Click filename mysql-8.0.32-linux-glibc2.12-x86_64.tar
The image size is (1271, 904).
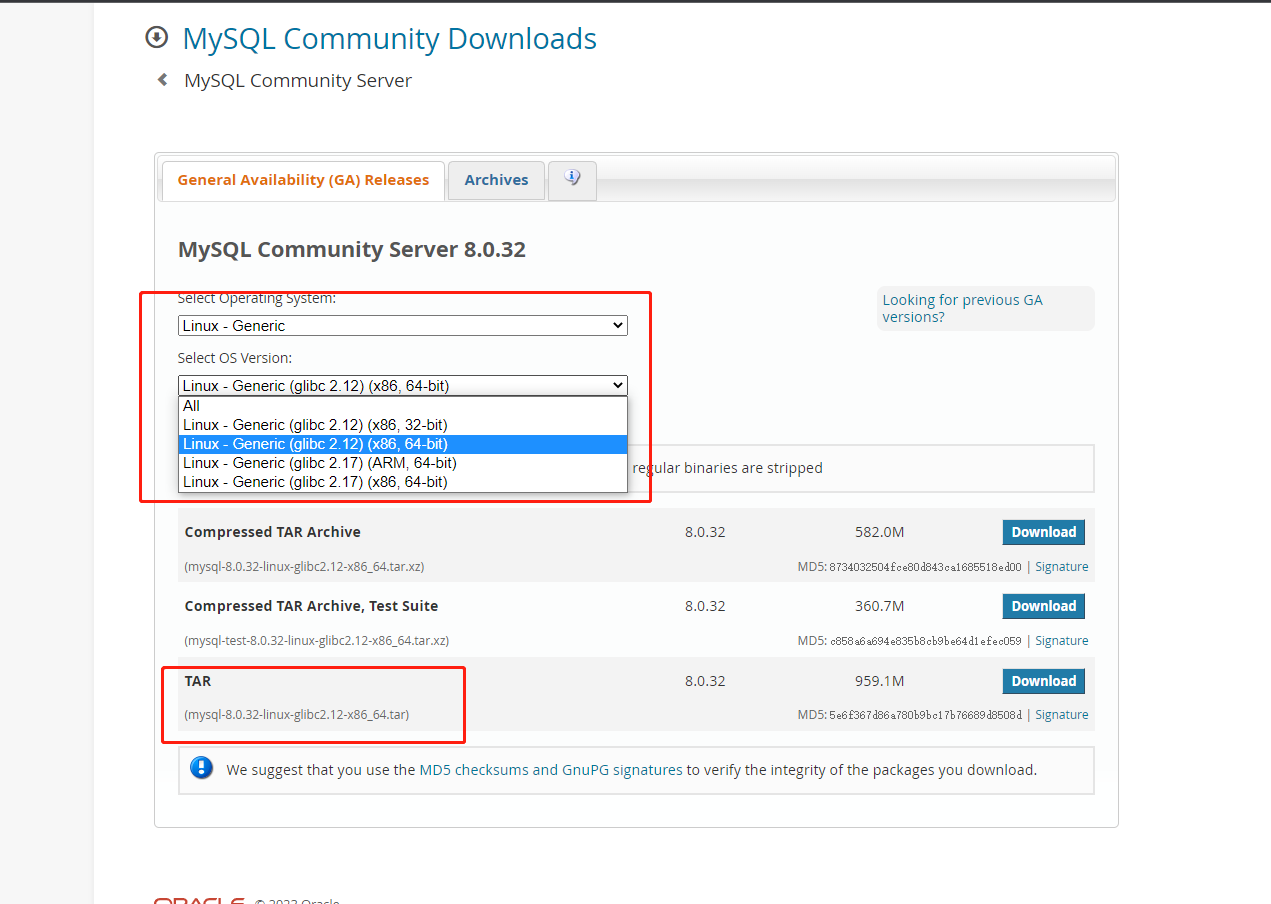[297, 714]
